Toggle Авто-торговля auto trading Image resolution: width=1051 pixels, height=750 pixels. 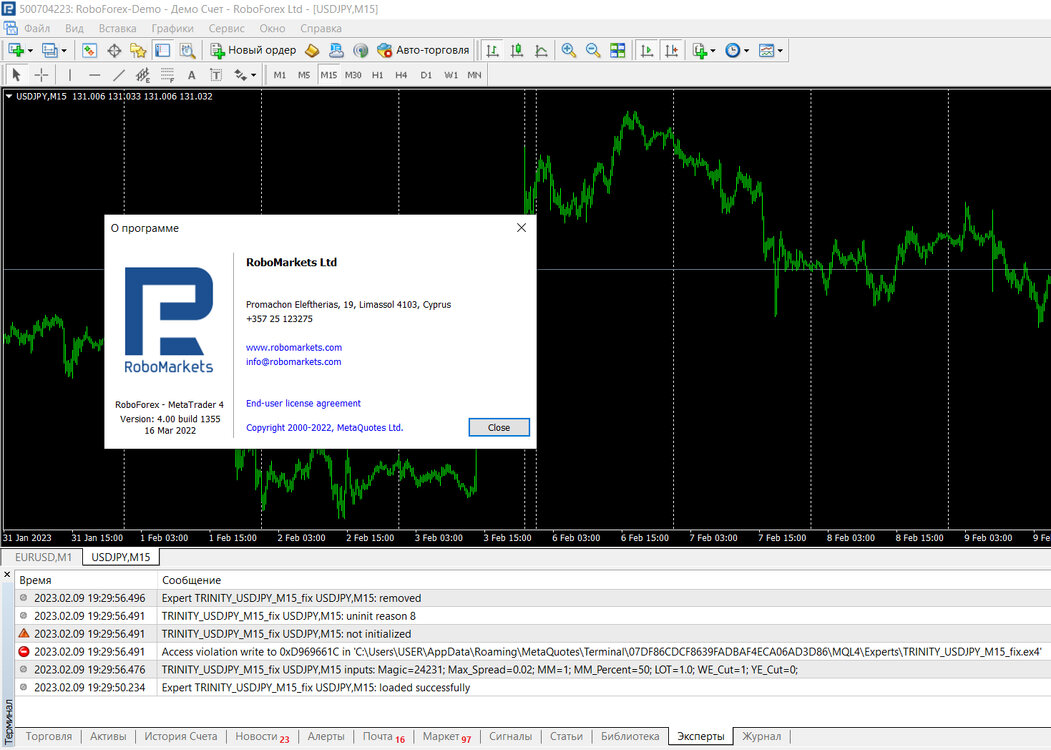pyautogui.click(x=423, y=50)
